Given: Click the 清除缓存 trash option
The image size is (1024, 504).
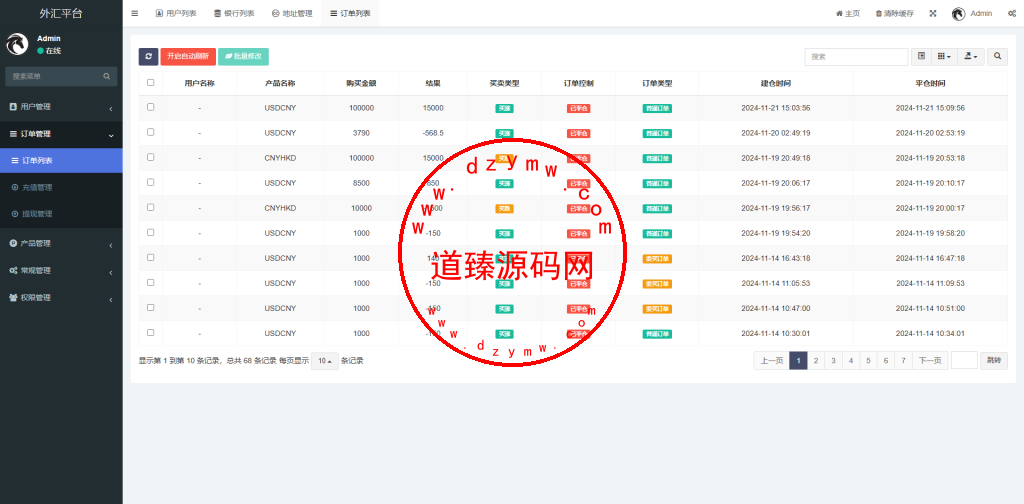Looking at the screenshot, I should (894, 13).
